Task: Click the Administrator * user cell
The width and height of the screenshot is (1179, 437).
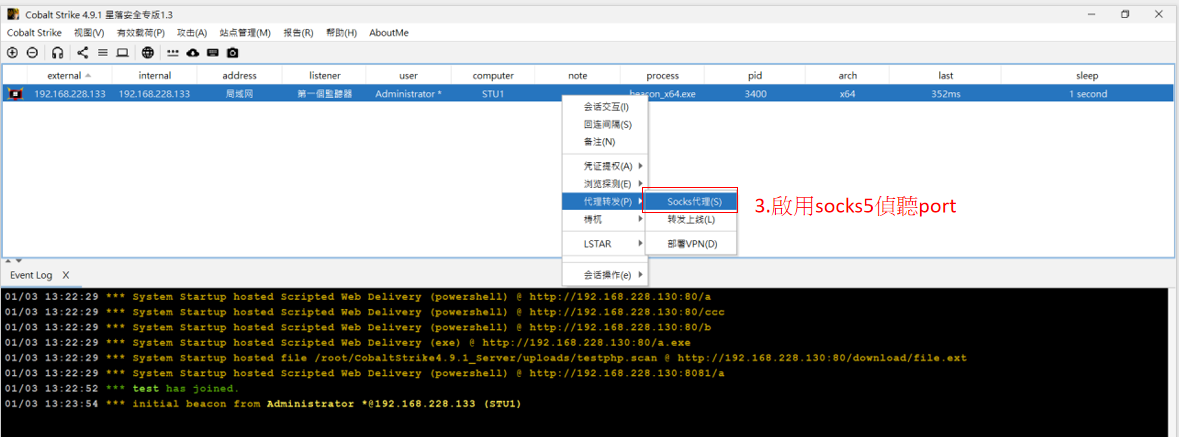Action: [x=408, y=94]
